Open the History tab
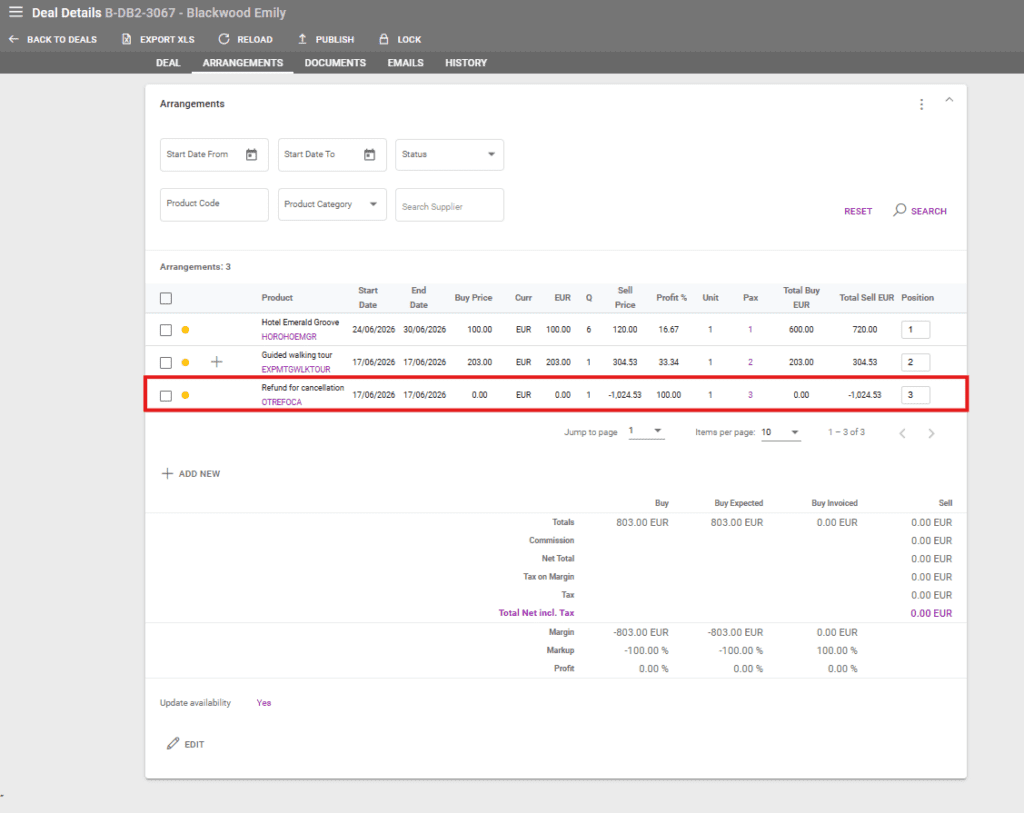The image size is (1024, 813). 466,63
